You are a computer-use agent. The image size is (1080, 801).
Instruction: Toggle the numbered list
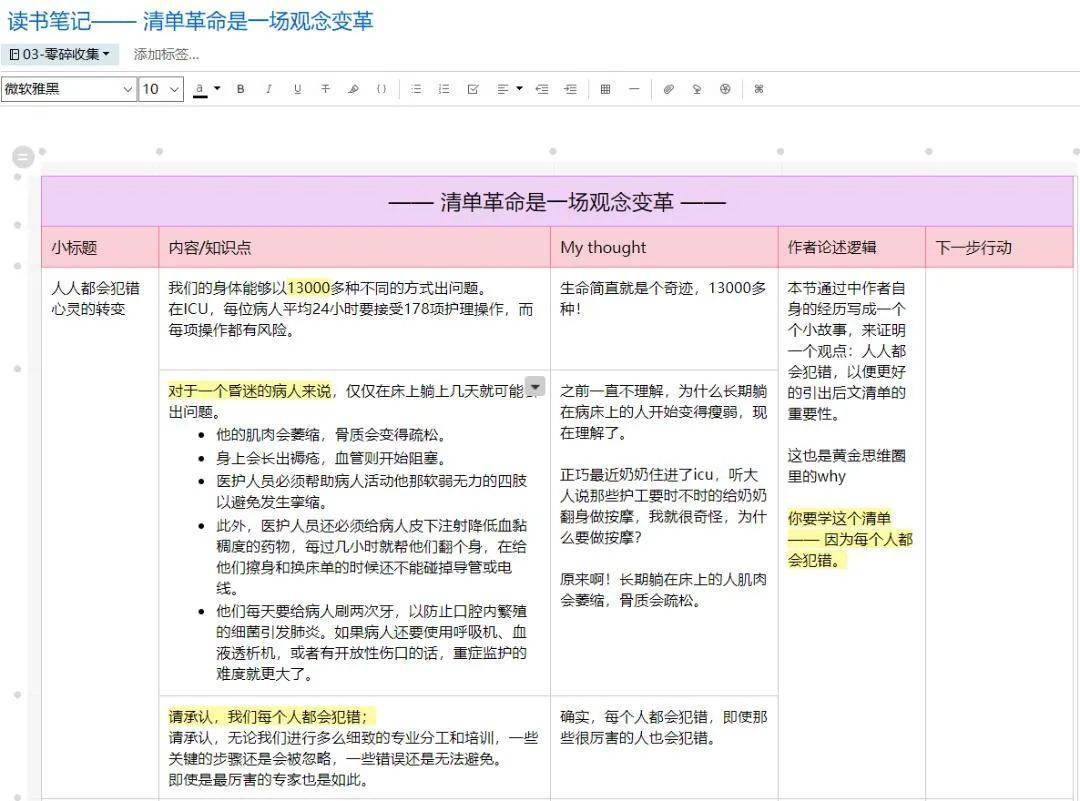[443, 89]
